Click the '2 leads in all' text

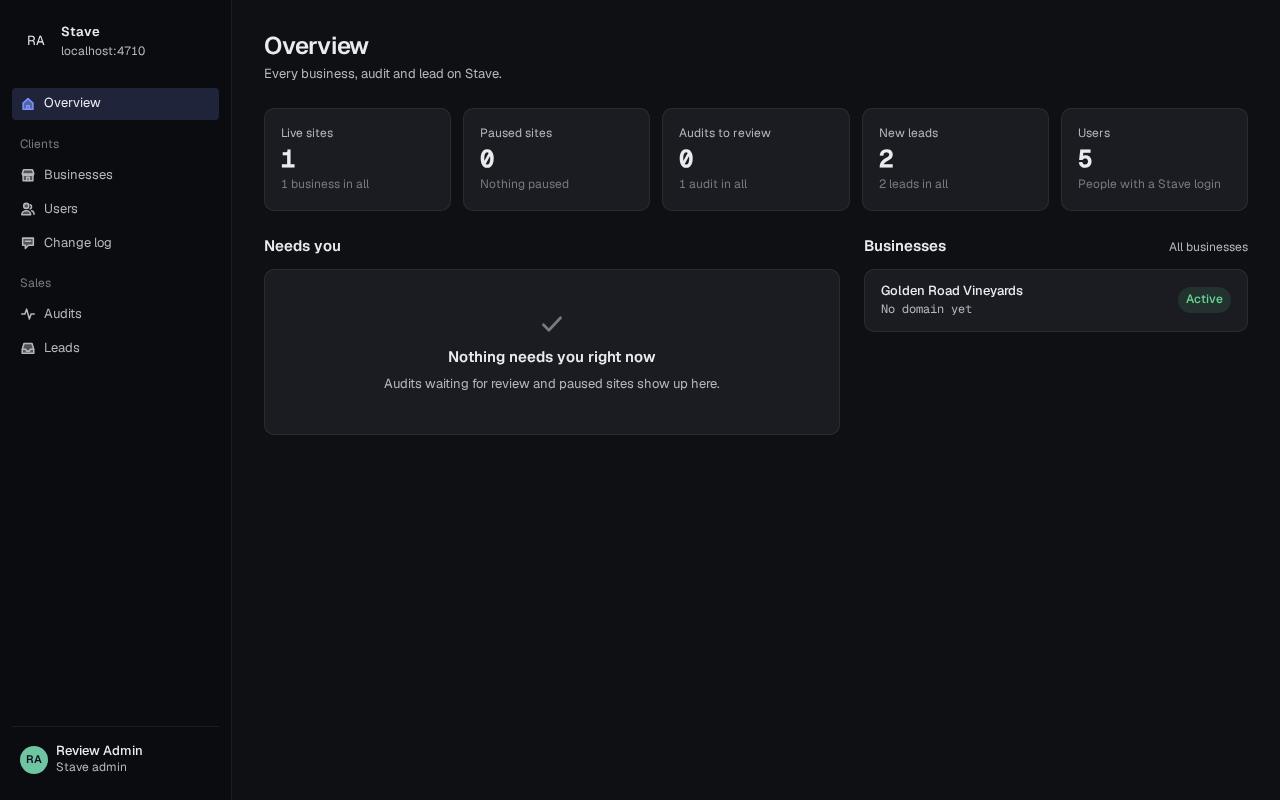(x=913, y=184)
